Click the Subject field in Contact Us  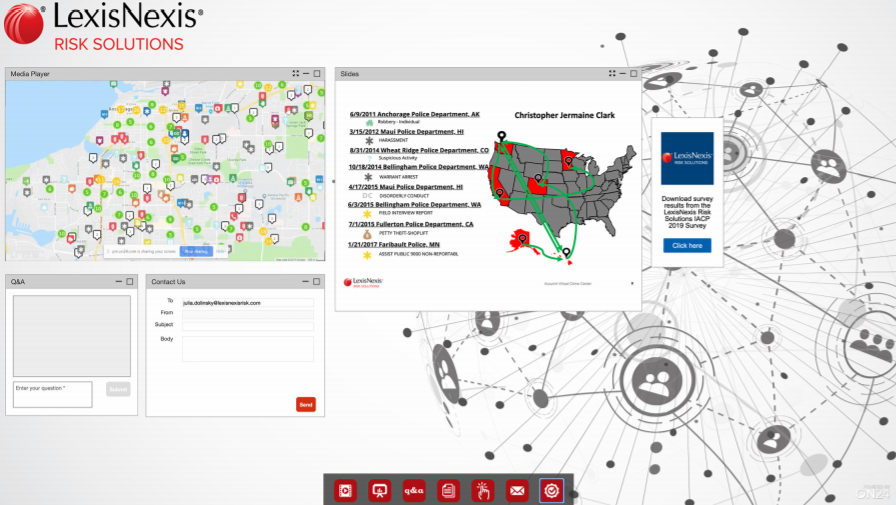coord(247,326)
